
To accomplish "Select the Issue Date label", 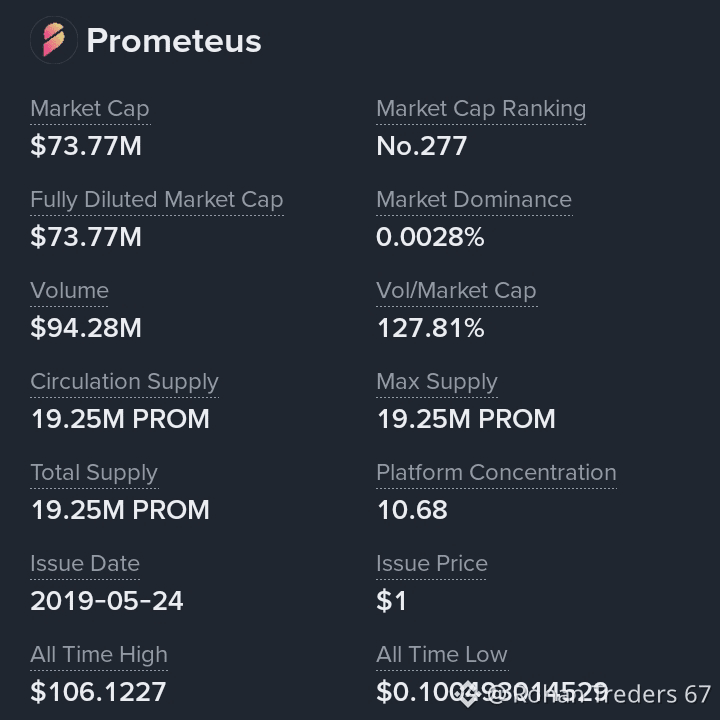I will (x=85, y=563).
